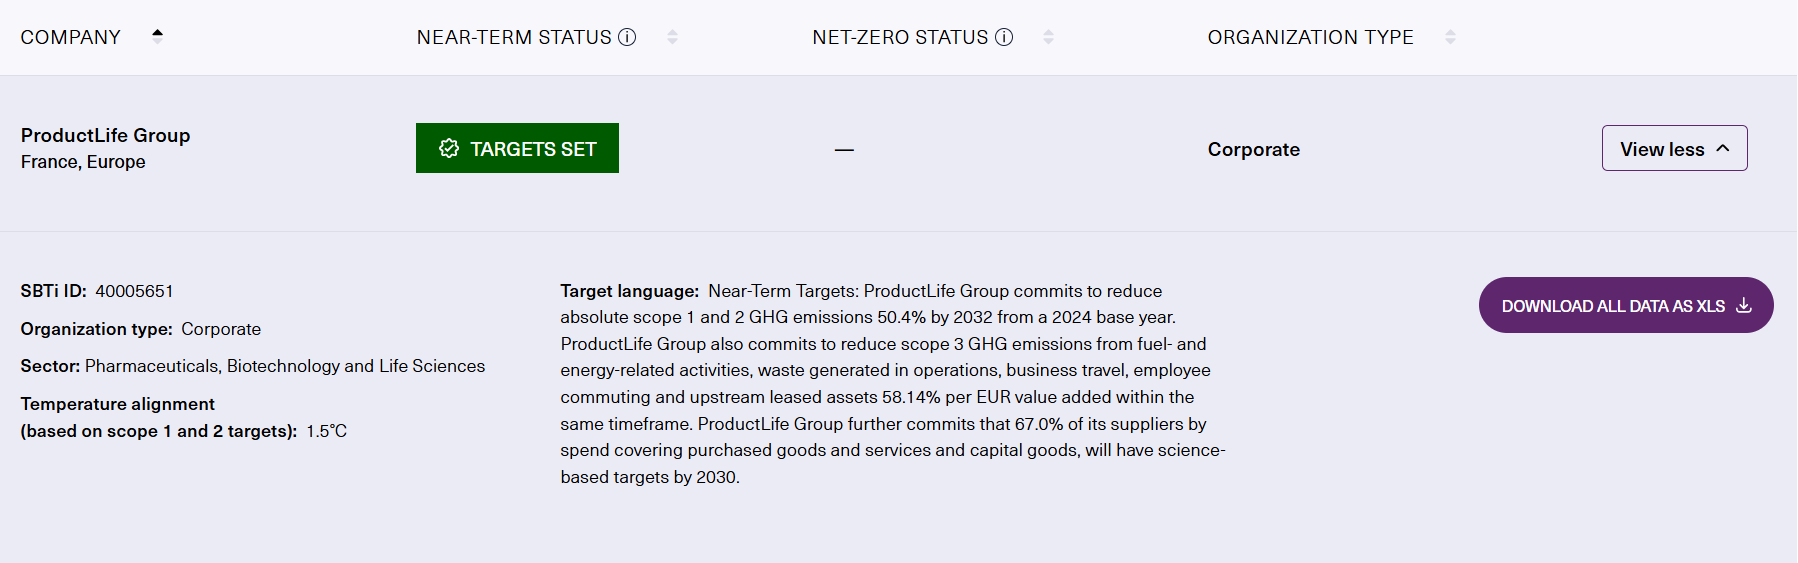Click the bold Corporate value in the row

[x=1253, y=149]
